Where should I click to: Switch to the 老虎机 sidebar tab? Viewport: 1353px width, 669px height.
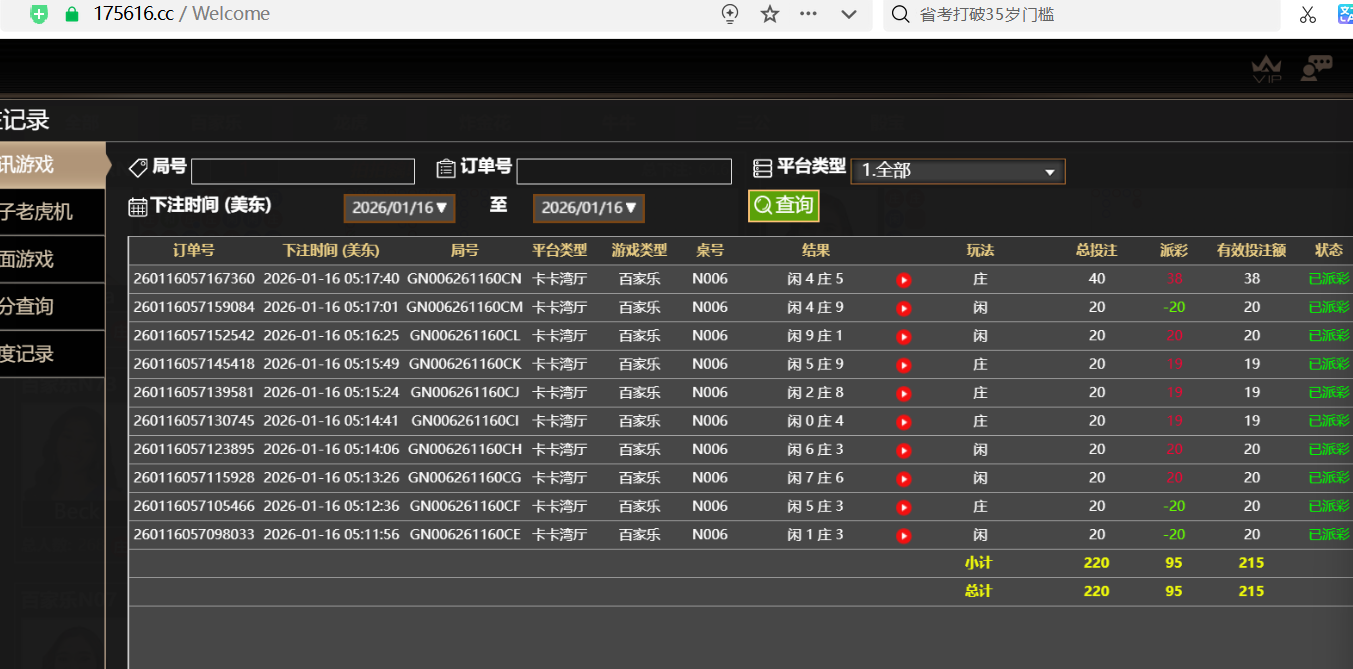[50, 212]
